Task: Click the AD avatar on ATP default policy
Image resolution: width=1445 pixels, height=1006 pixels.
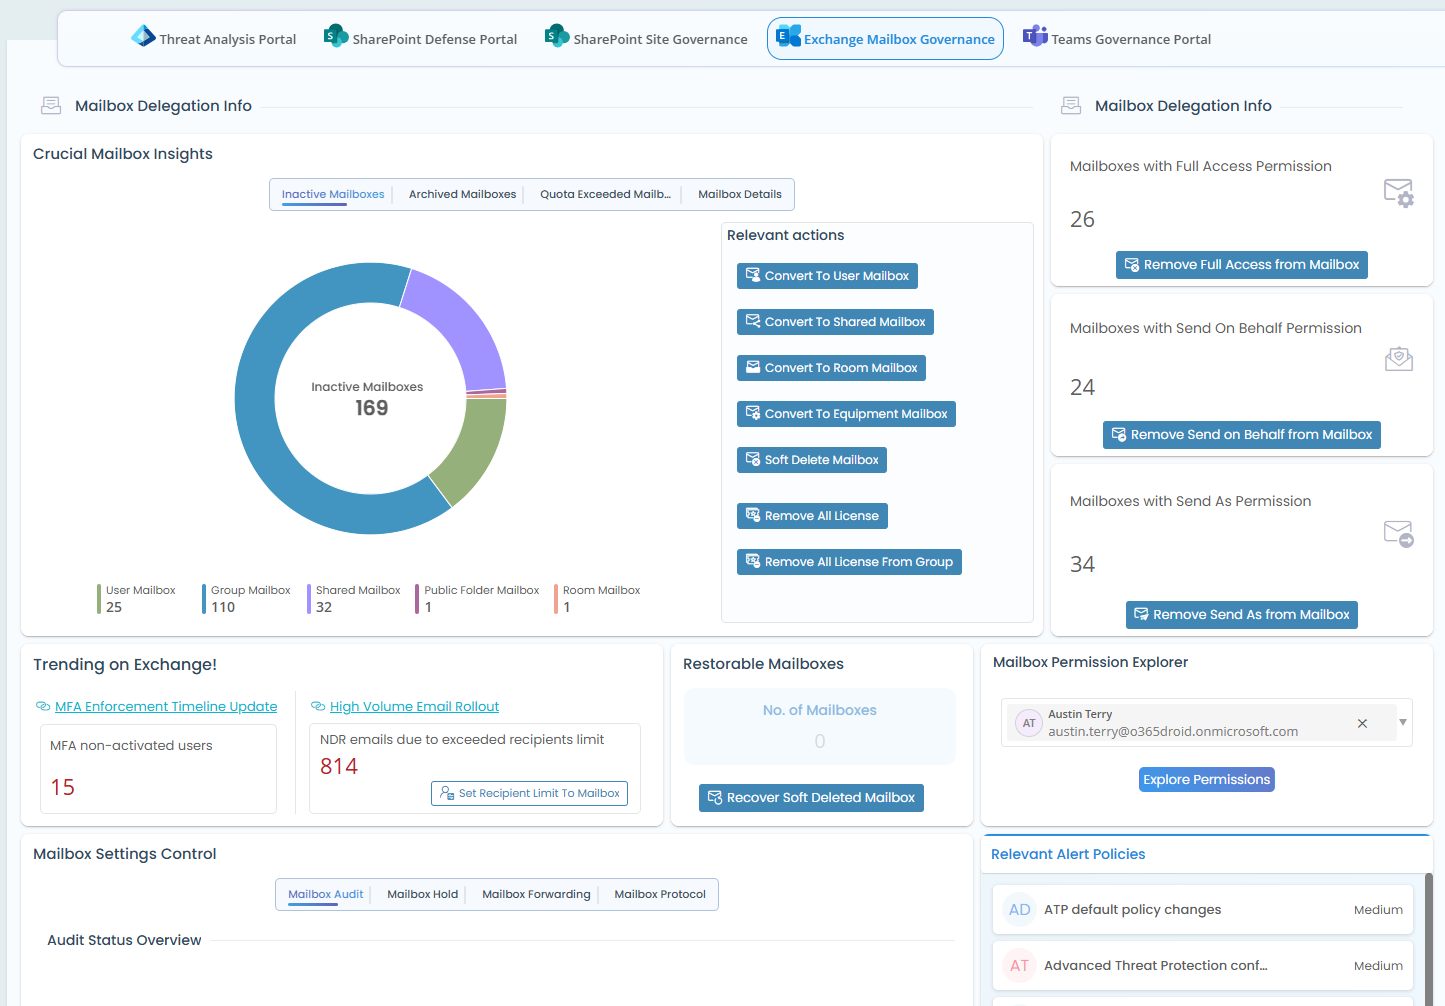Action: (1019, 910)
